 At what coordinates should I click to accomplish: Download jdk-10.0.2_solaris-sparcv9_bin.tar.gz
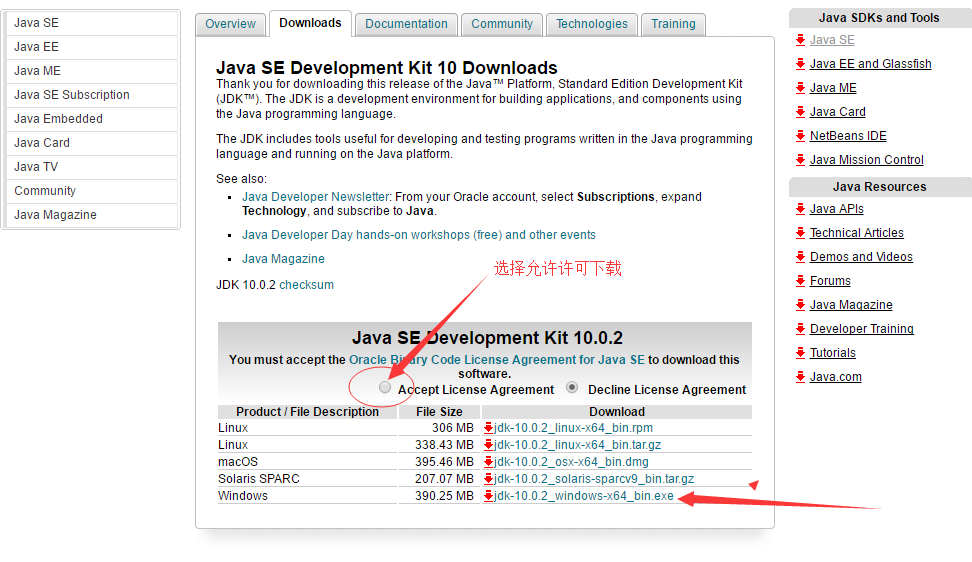click(594, 479)
